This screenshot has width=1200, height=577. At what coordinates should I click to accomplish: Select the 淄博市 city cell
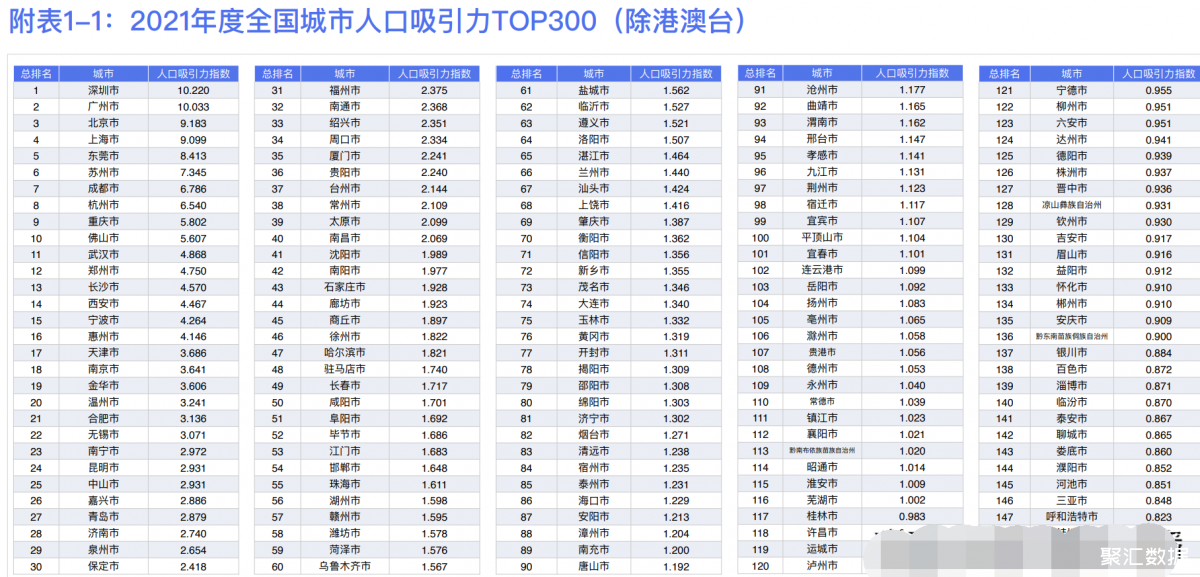(1072, 385)
